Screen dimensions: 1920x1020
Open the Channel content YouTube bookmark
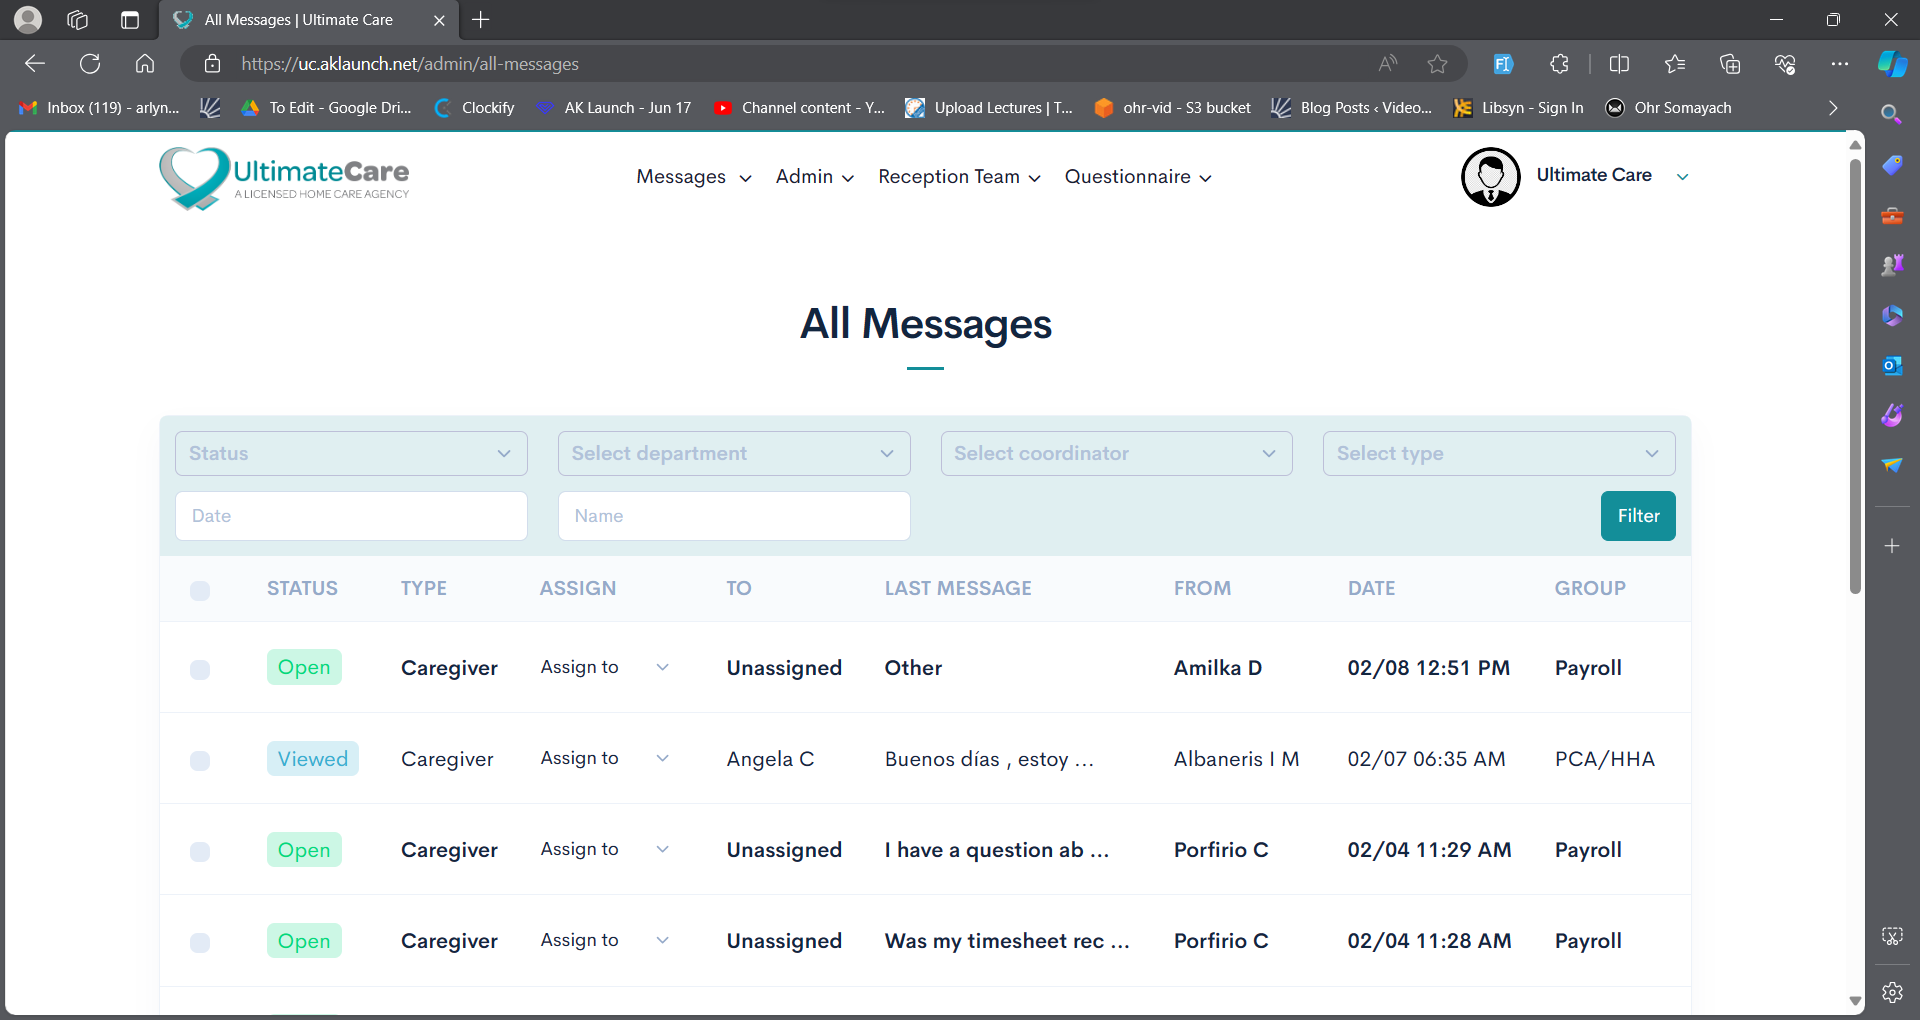coord(800,108)
